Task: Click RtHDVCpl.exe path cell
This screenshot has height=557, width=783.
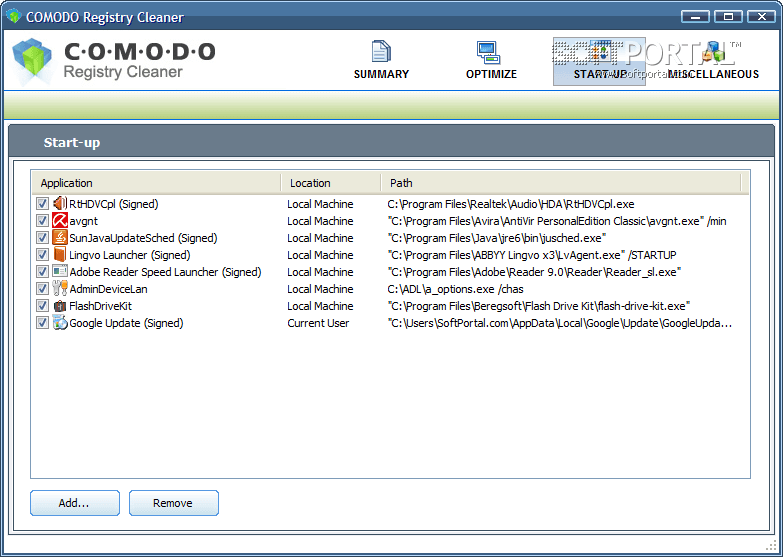Action: click(511, 204)
